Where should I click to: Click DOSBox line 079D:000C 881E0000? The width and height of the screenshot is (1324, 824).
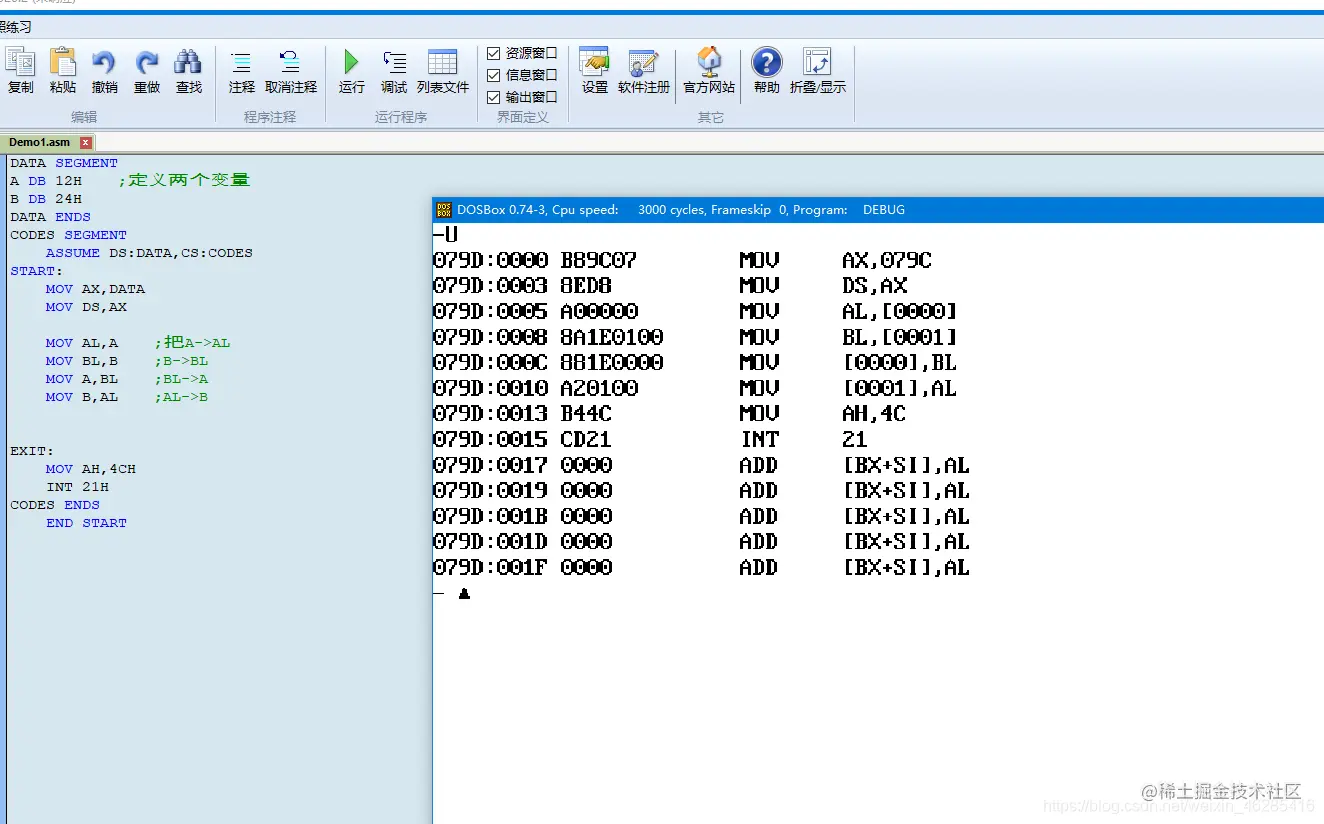click(695, 362)
